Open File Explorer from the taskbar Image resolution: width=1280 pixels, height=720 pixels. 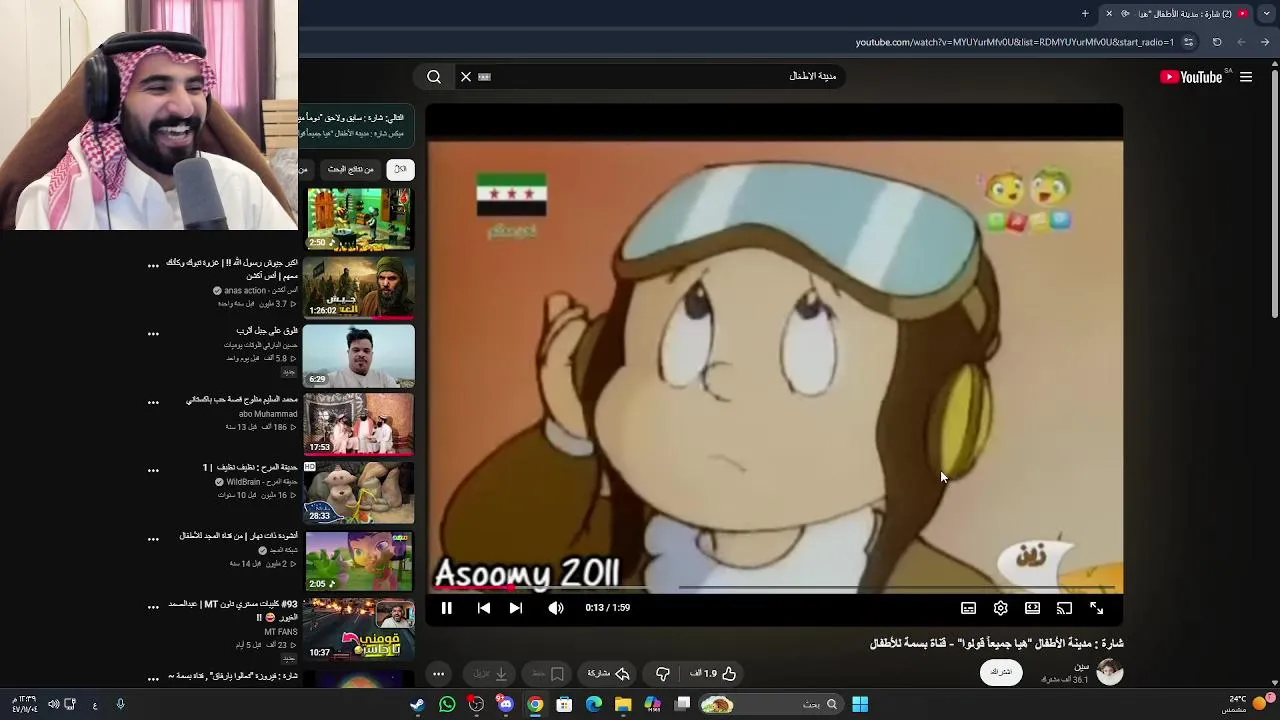623,704
